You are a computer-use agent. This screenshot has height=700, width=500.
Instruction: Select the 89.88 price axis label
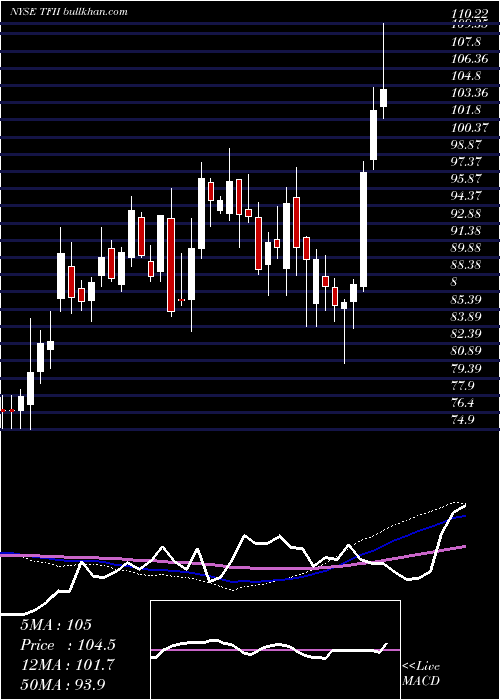tap(466, 248)
